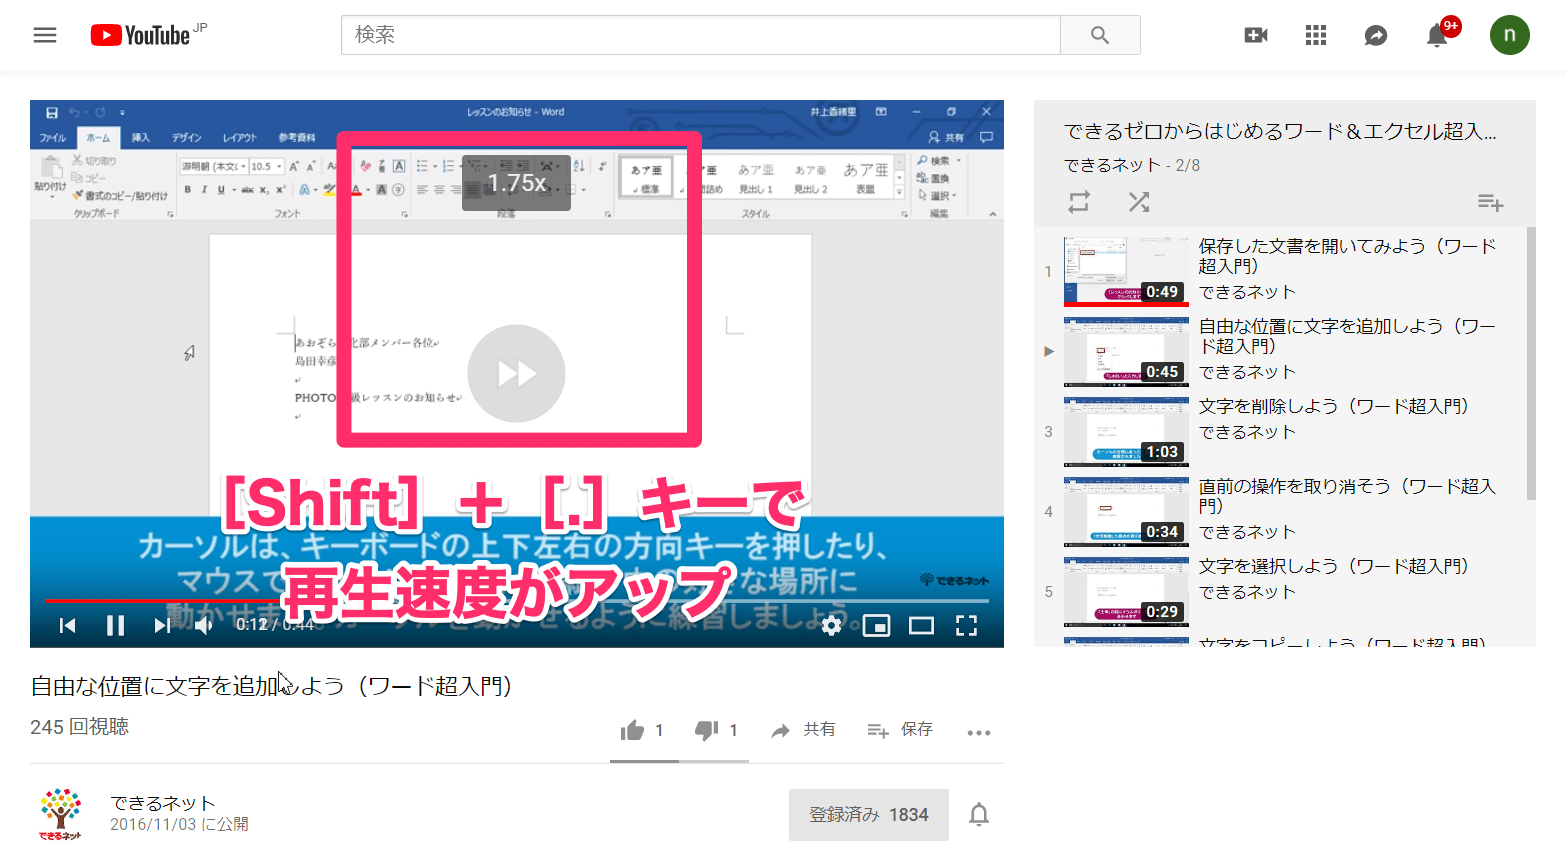
Task: Open more actions three-dot menu
Action: coord(979,732)
